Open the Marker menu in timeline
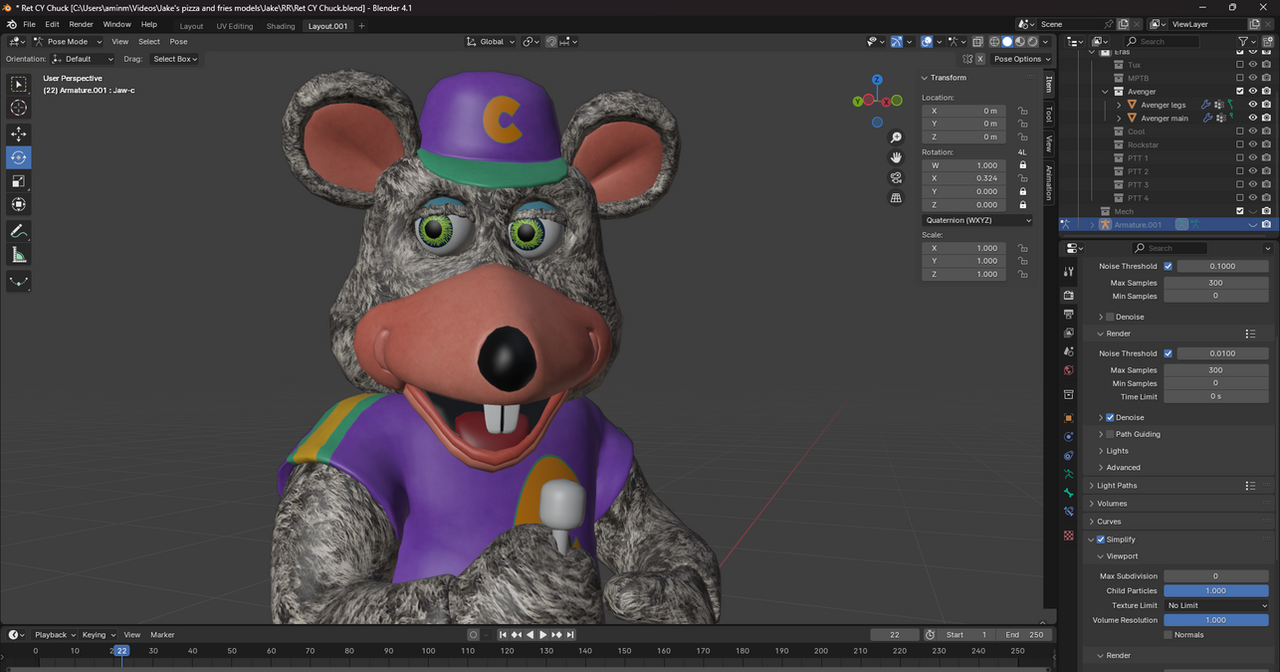The width and height of the screenshot is (1280, 672). click(162, 635)
